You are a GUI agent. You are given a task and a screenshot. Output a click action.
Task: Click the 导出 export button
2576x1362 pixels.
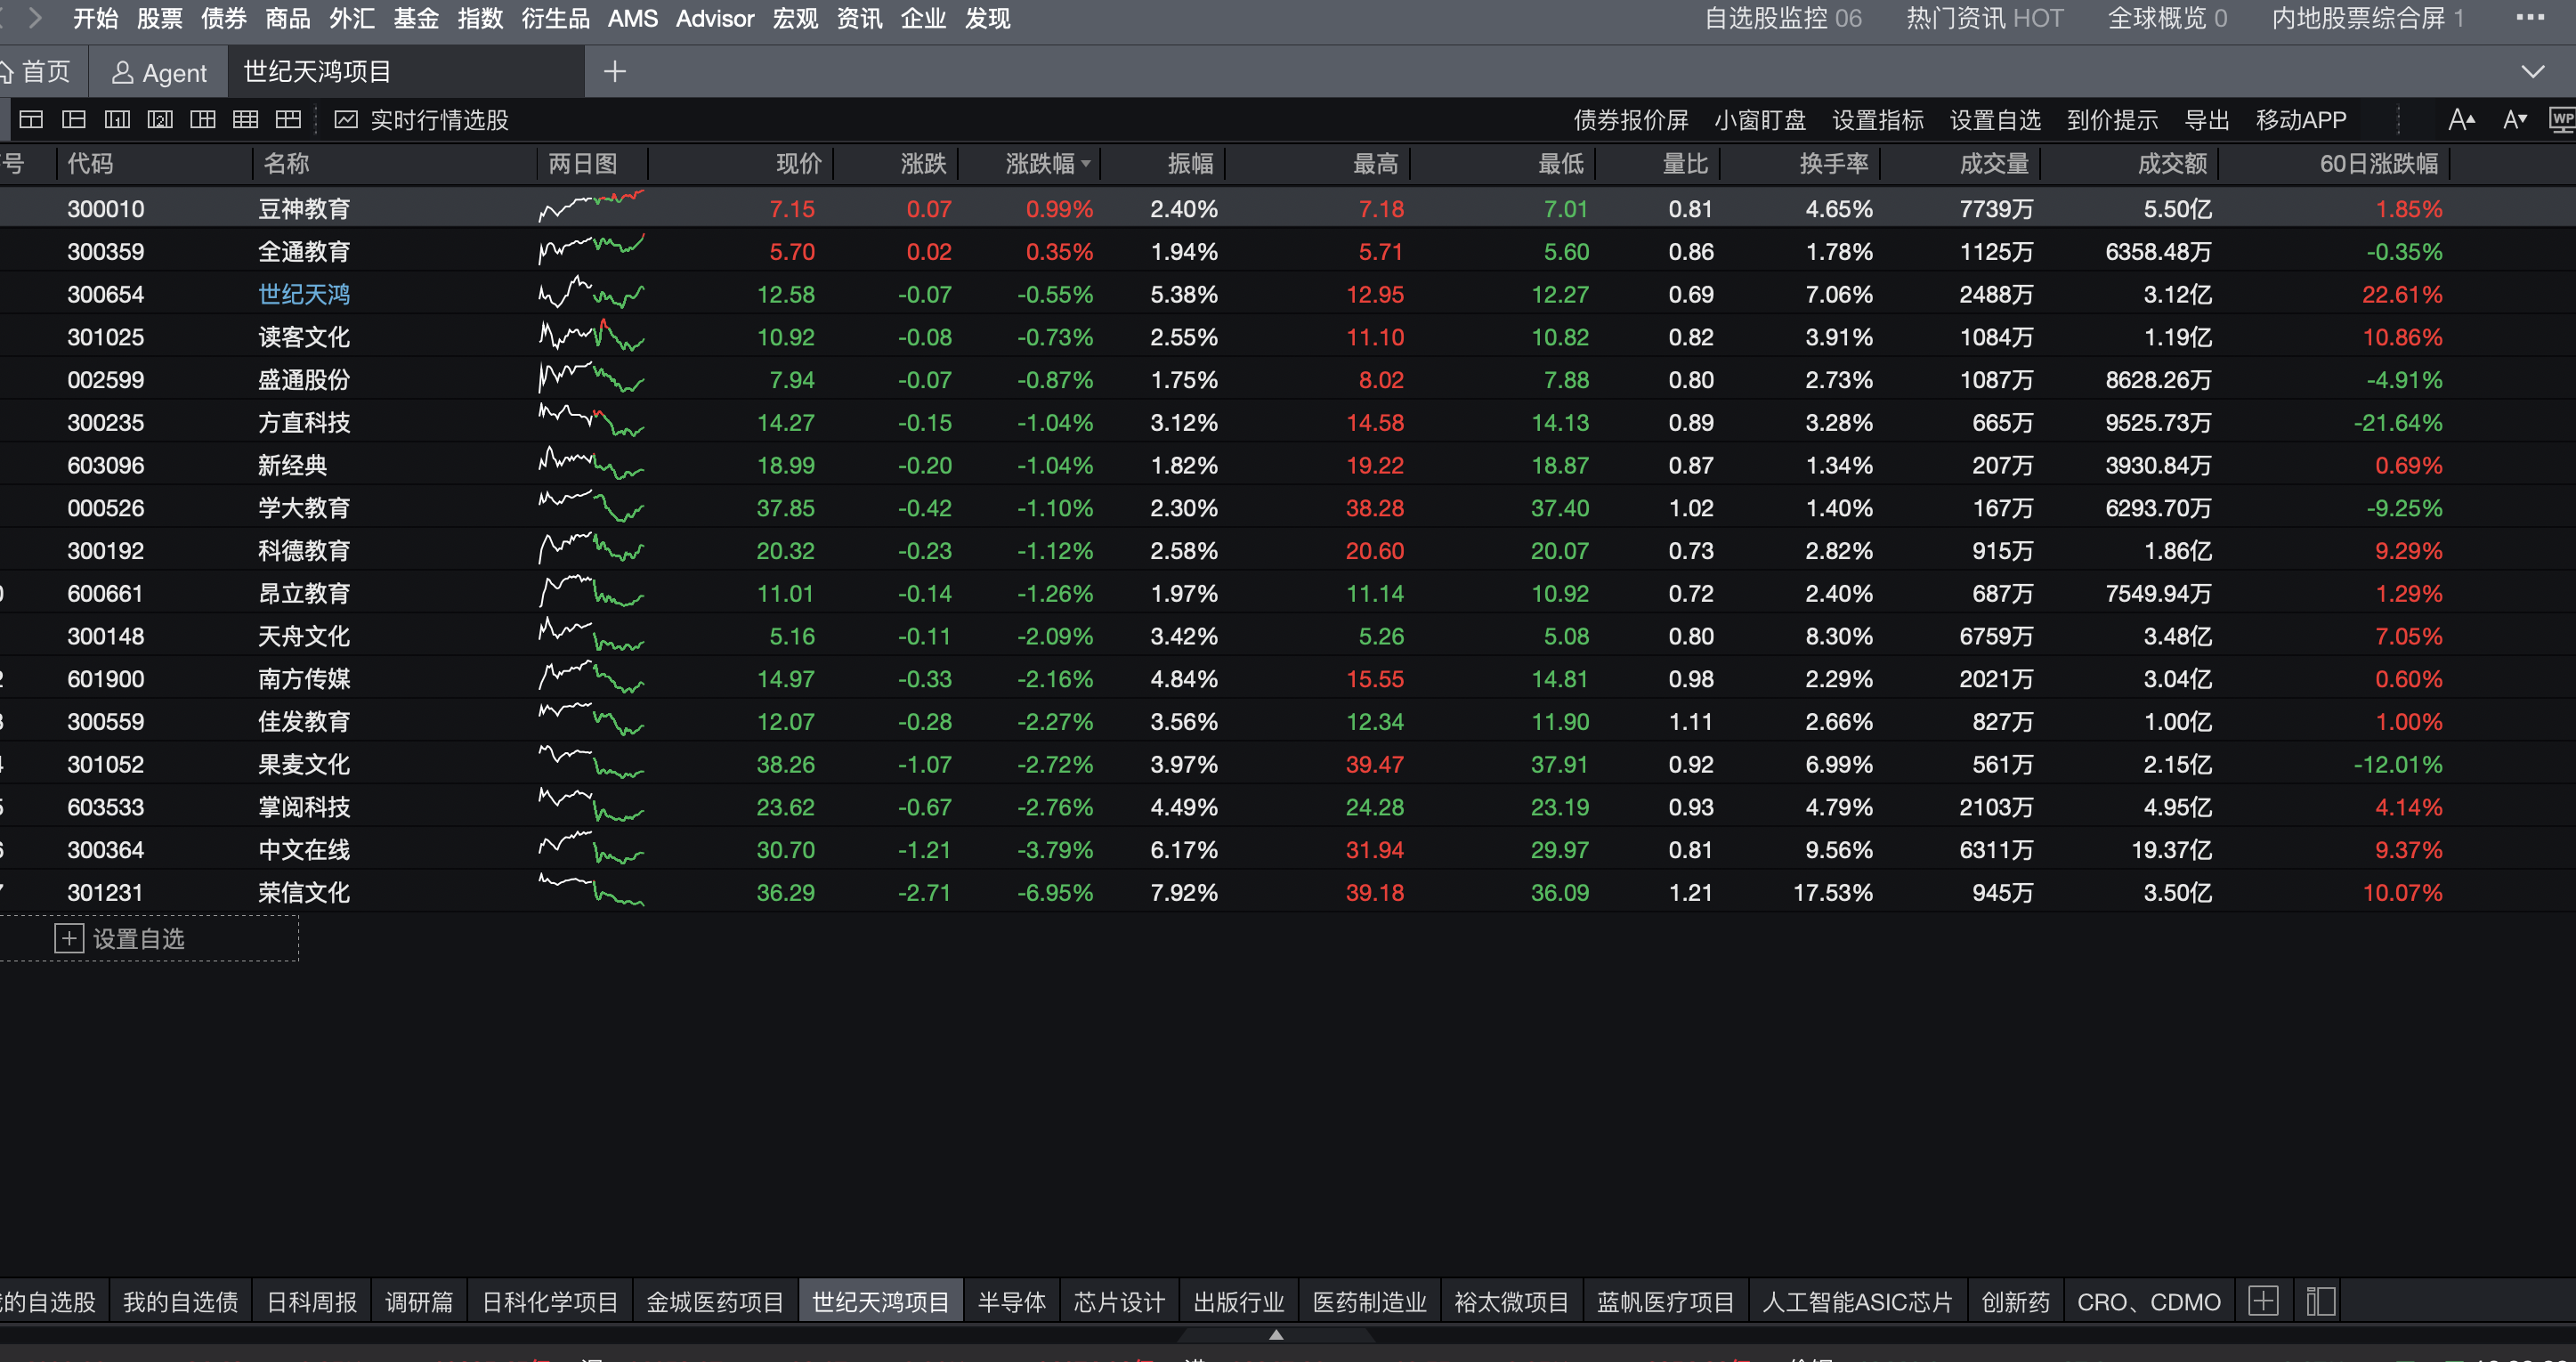(x=2207, y=120)
